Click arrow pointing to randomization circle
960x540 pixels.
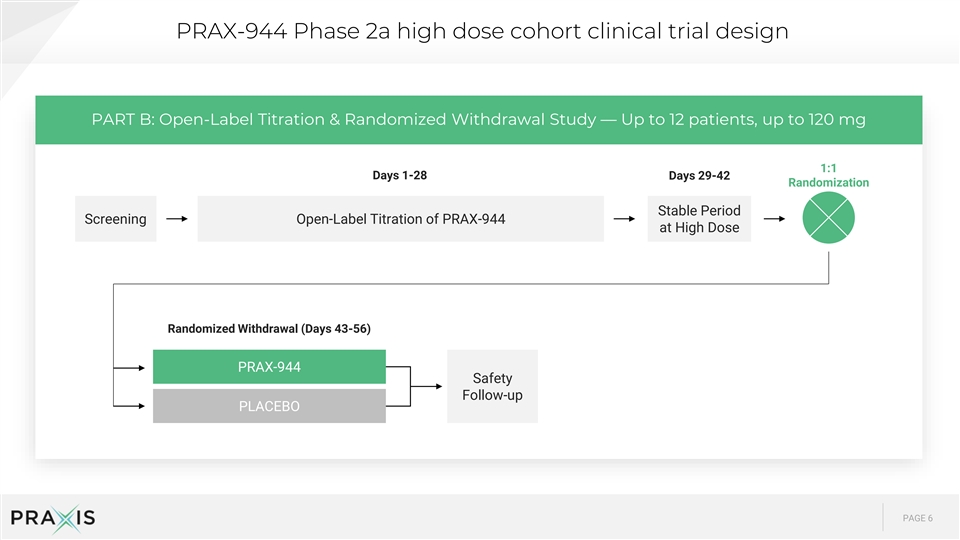pos(774,219)
